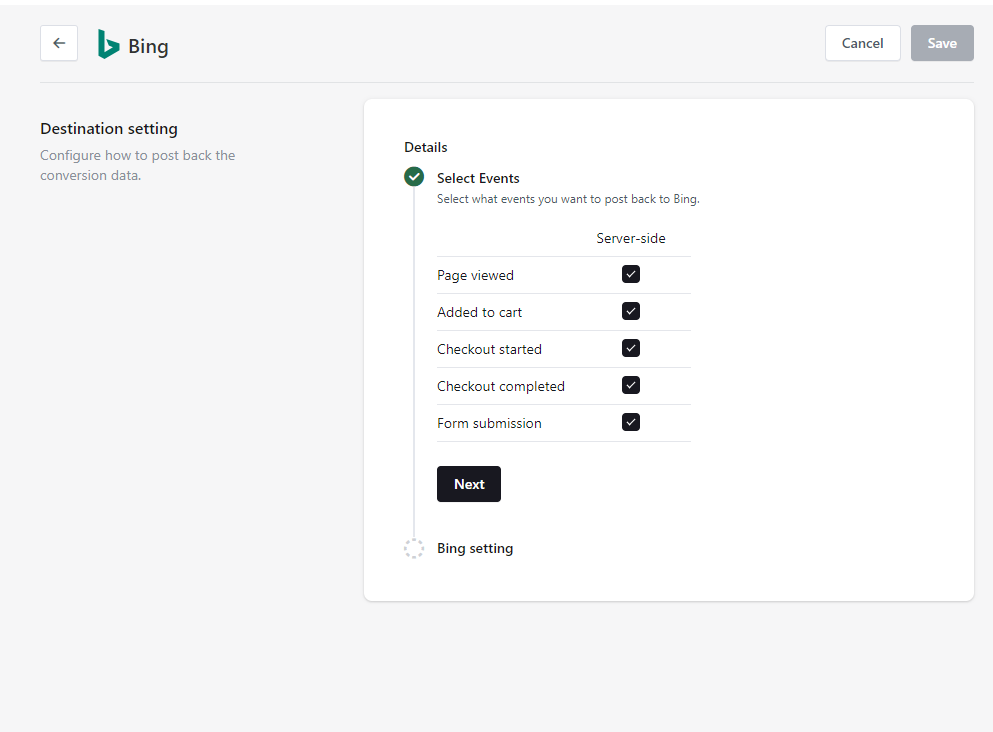This screenshot has height=732, width=993.
Task: Click the green checkmark beside Select Events
Action: tap(414, 176)
